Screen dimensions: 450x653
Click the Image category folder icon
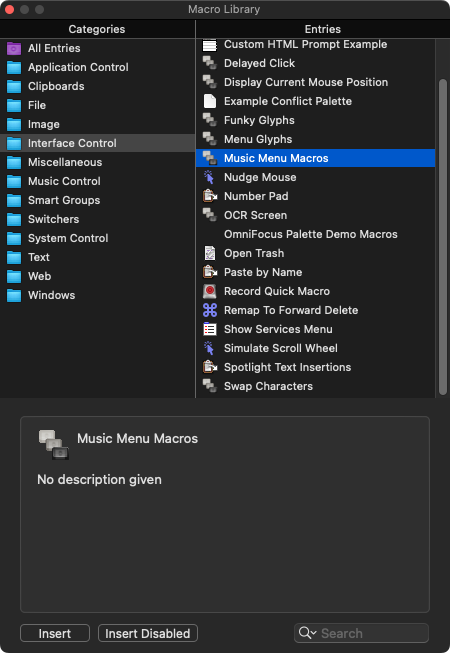pyautogui.click(x=14, y=124)
